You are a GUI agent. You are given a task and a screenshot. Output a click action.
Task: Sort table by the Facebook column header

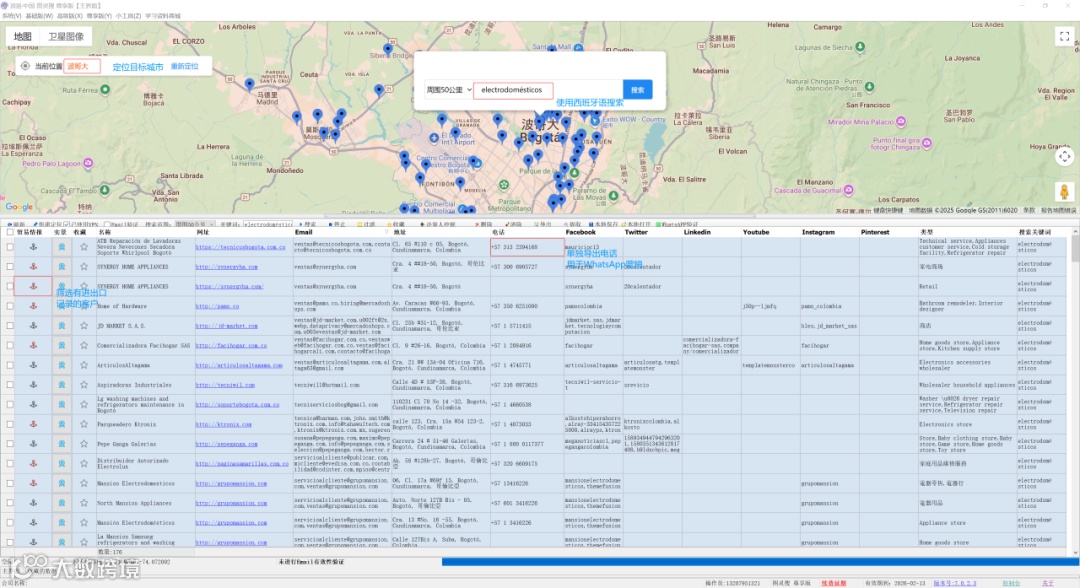coord(580,232)
